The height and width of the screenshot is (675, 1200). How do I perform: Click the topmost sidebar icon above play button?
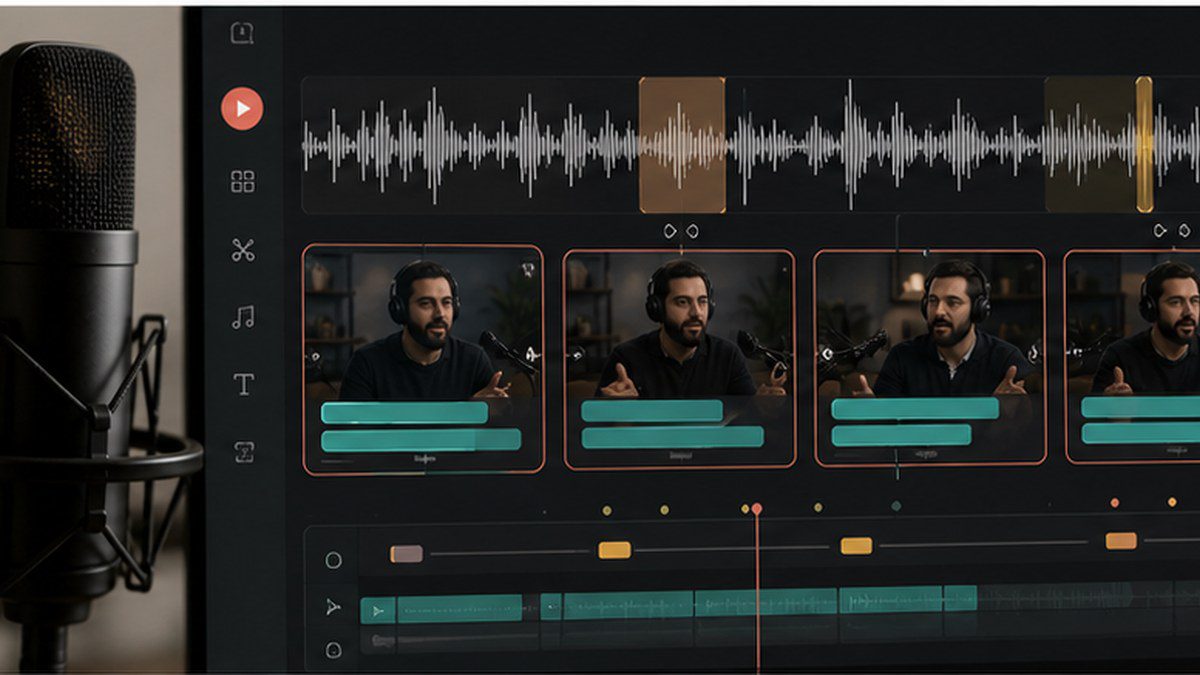tap(242, 33)
